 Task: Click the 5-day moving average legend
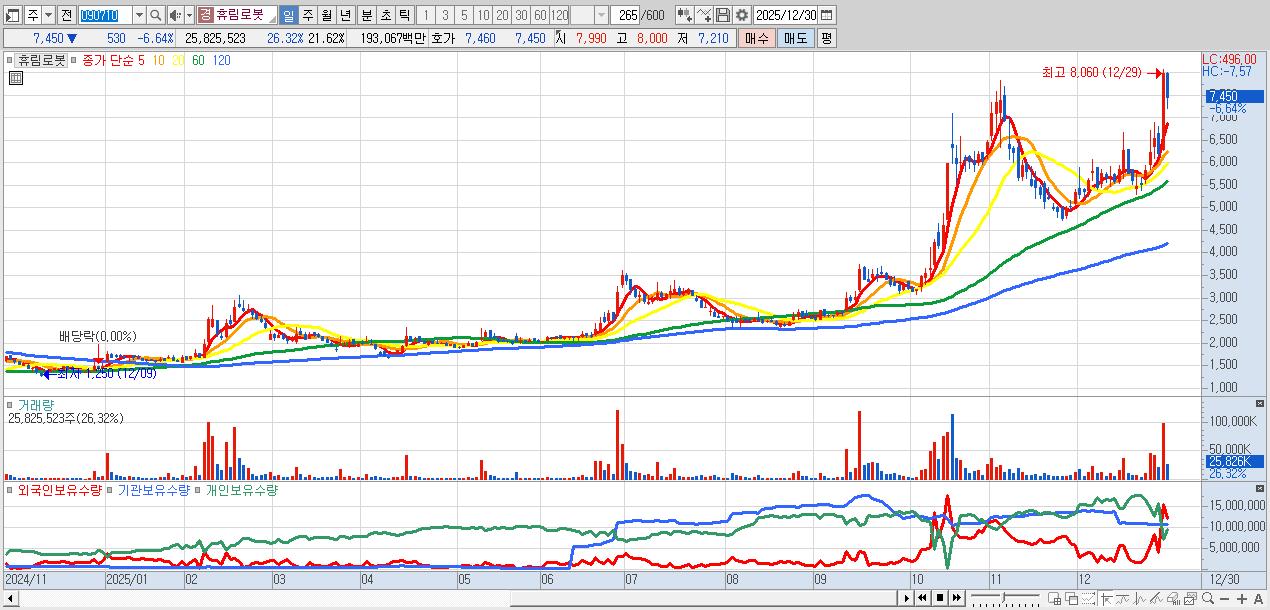(x=141, y=60)
